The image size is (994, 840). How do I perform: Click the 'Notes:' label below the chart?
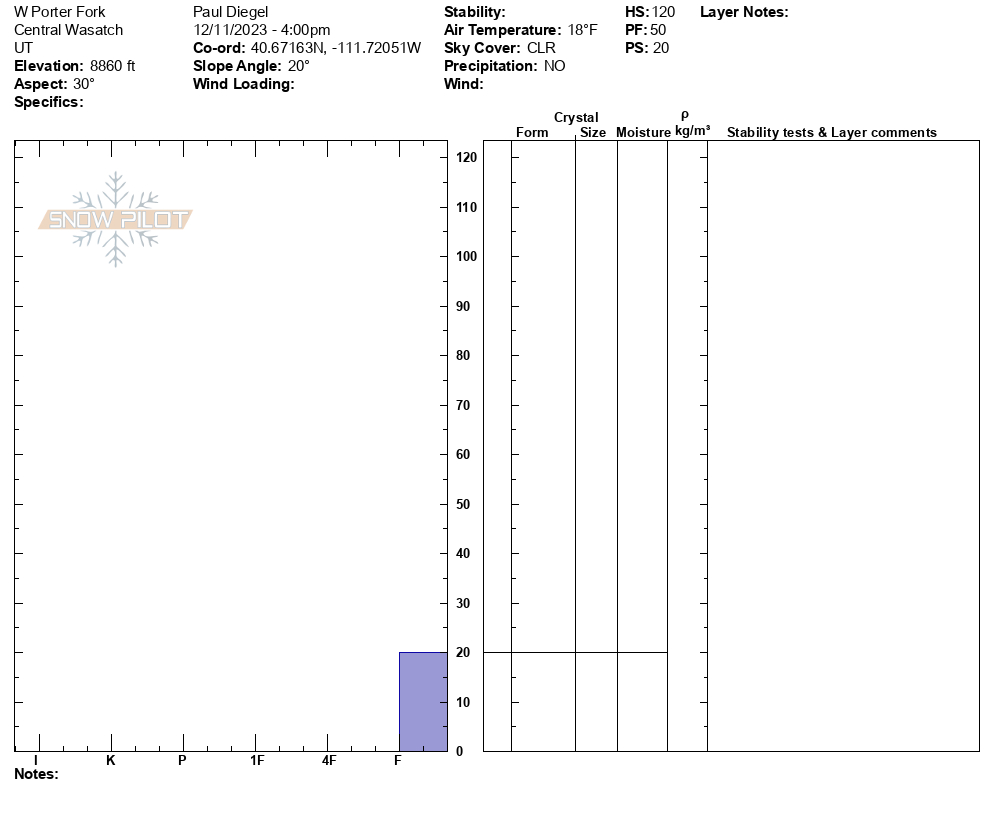tap(36, 774)
